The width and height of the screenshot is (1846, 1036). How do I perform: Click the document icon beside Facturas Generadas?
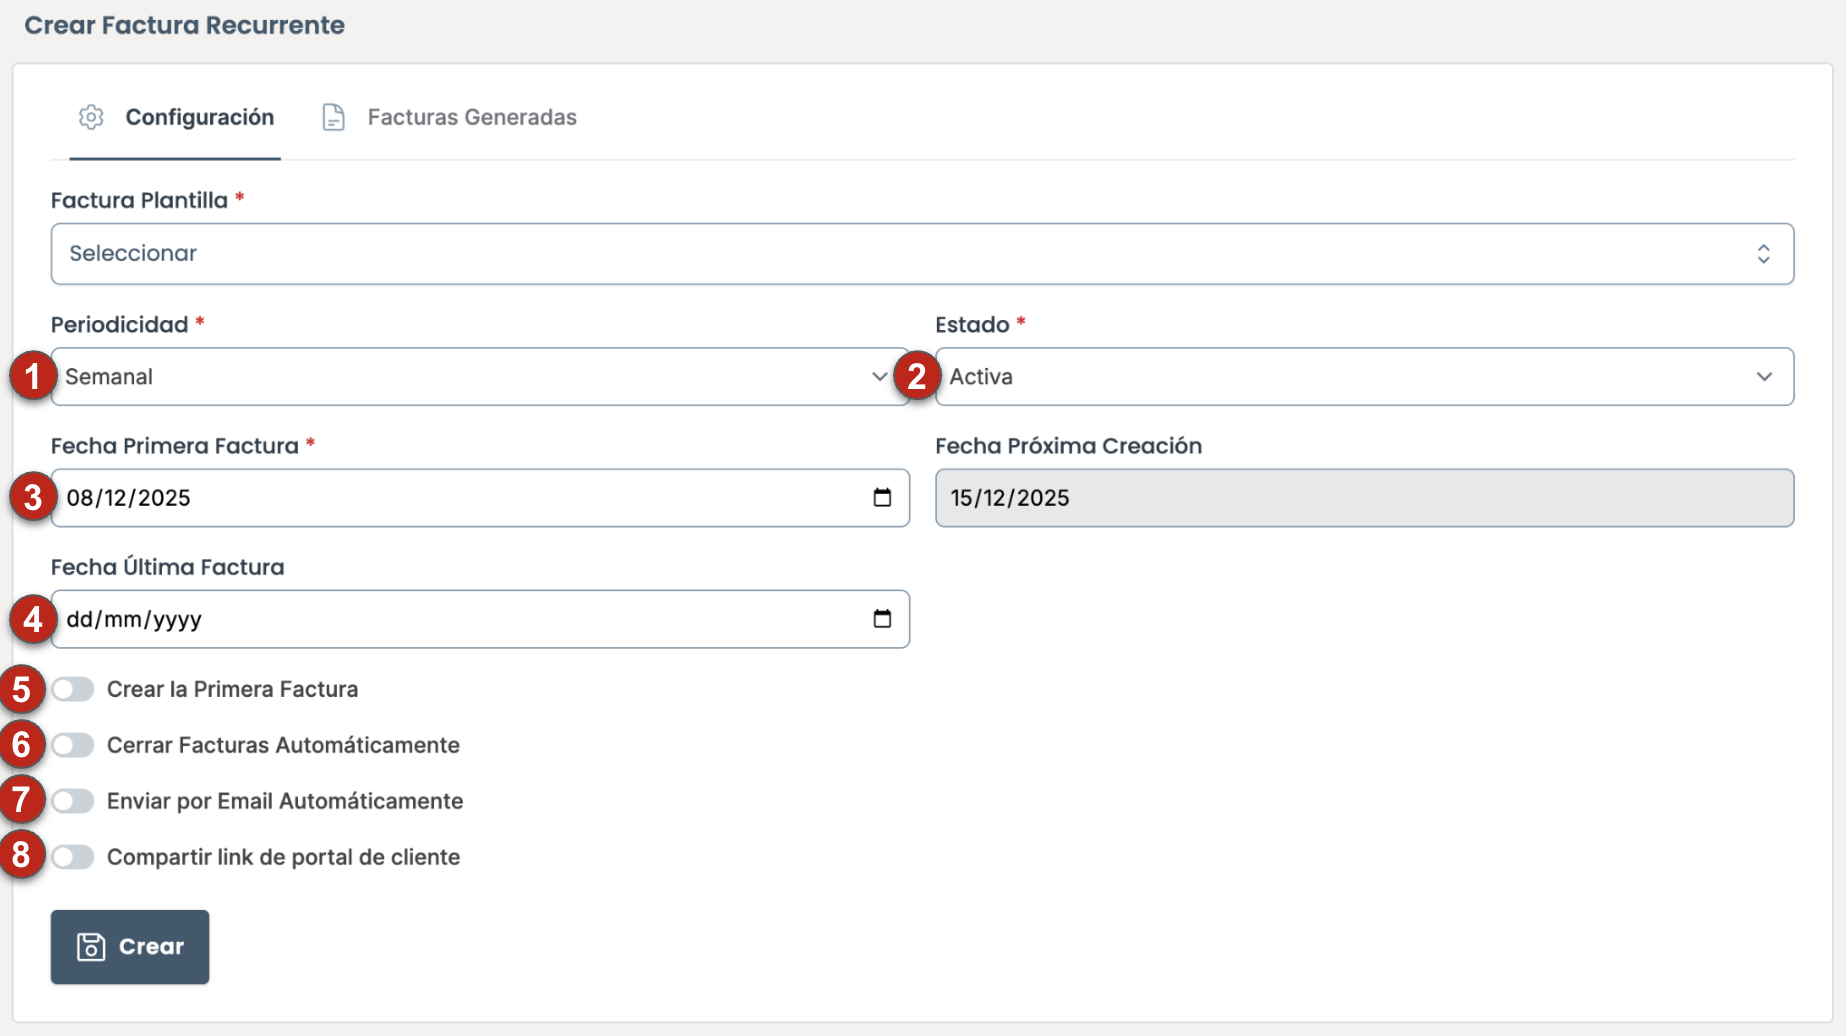coord(333,117)
